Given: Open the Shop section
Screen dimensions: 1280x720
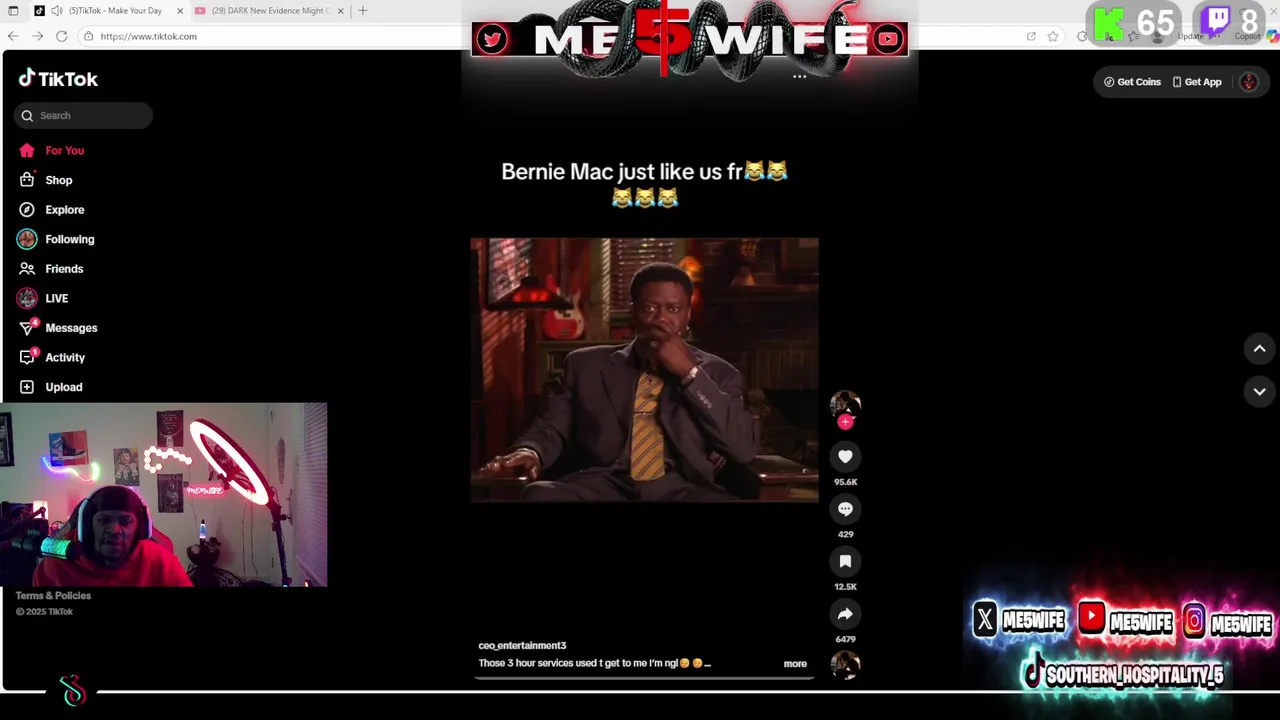Looking at the screenshot, I should click(58, 180).
